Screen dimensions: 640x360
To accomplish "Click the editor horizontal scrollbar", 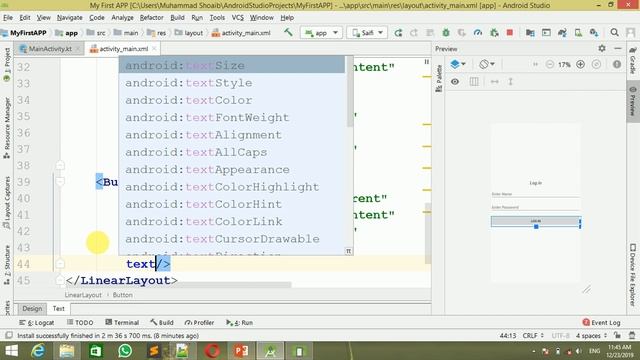I will tap(178, 284).
